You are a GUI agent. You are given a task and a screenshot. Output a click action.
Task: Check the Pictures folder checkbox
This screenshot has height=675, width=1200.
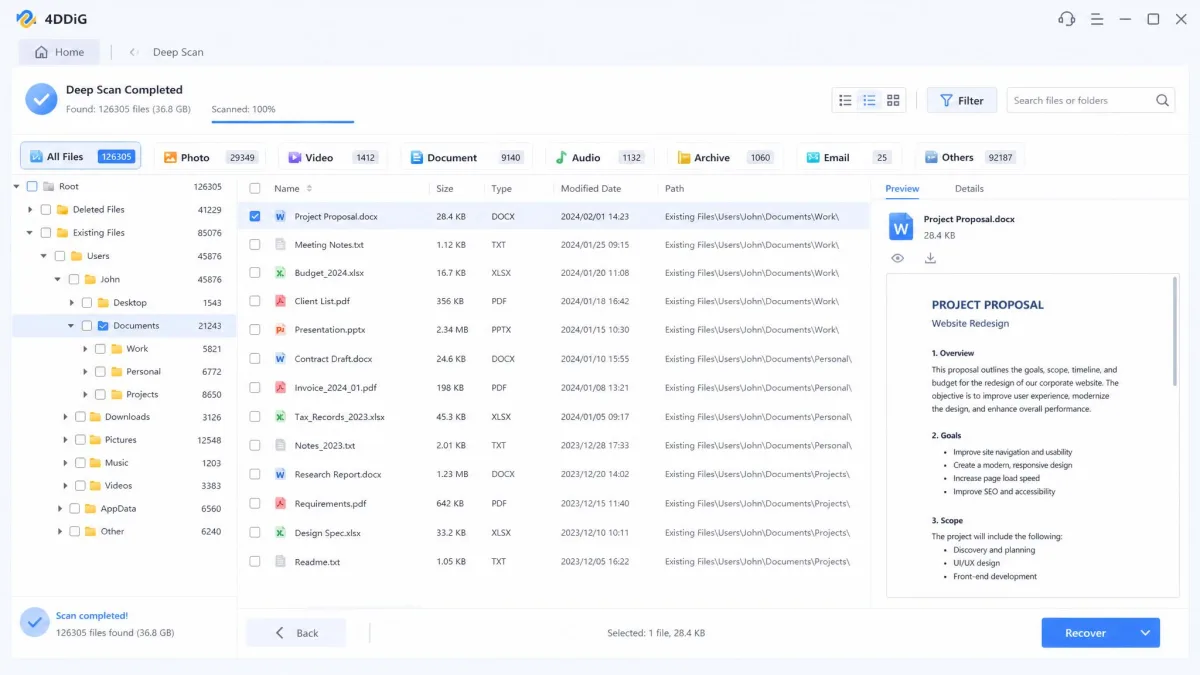tap(79, 440)
